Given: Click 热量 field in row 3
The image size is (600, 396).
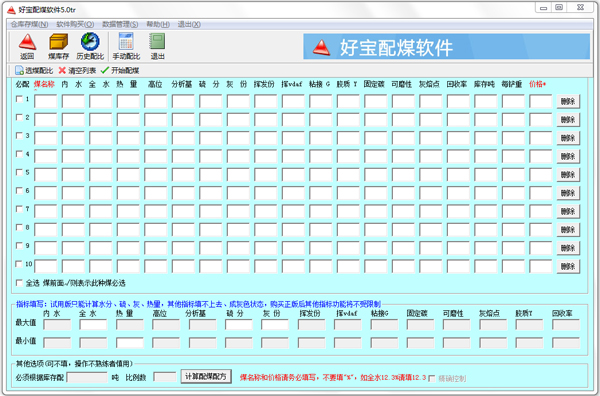Looking at the screenshot, I should 128,138.
